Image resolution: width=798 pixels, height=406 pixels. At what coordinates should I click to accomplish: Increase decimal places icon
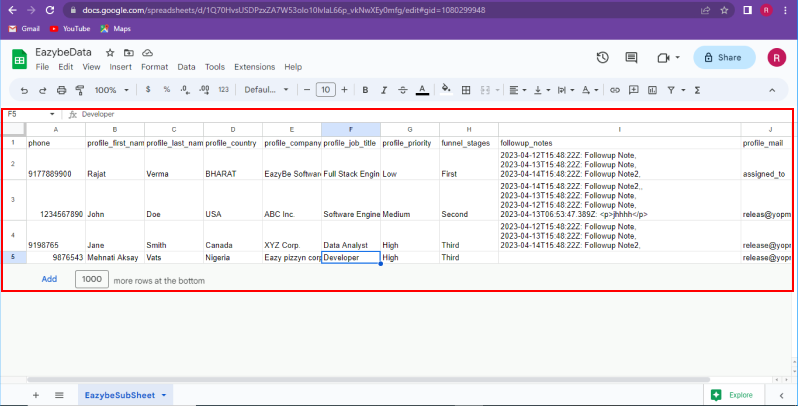point(204,90)
